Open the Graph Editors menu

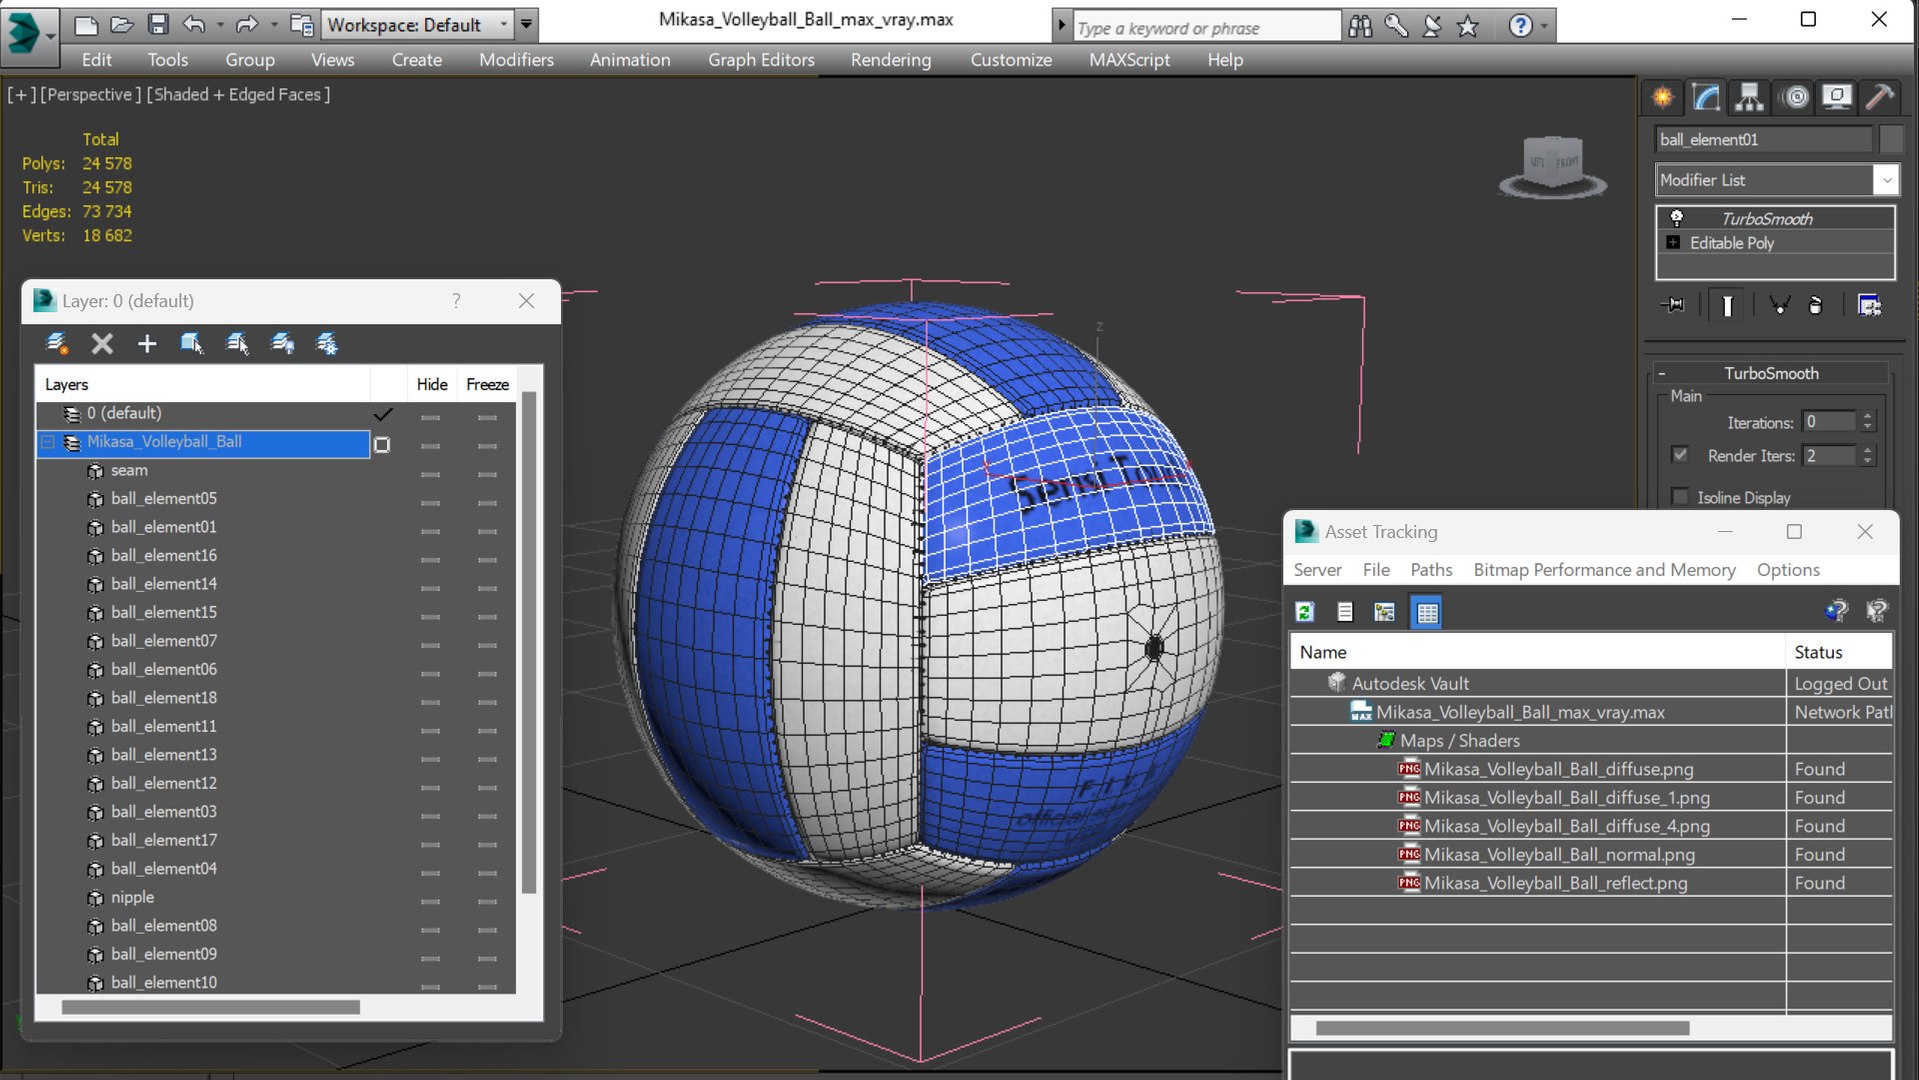[761, 60]
